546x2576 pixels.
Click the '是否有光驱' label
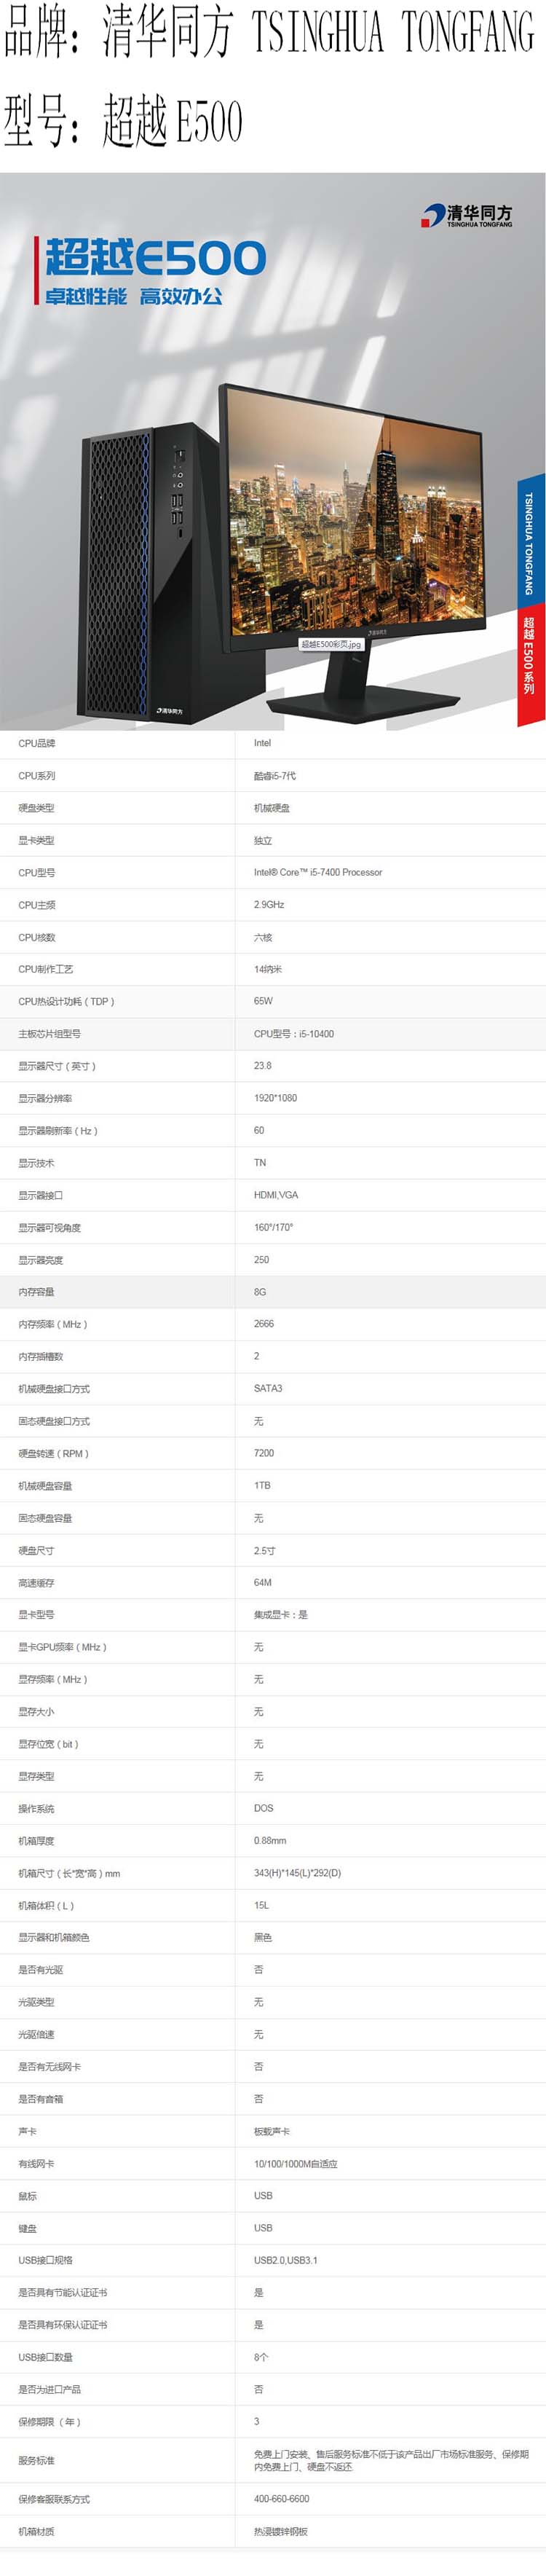pos(41,1969)
